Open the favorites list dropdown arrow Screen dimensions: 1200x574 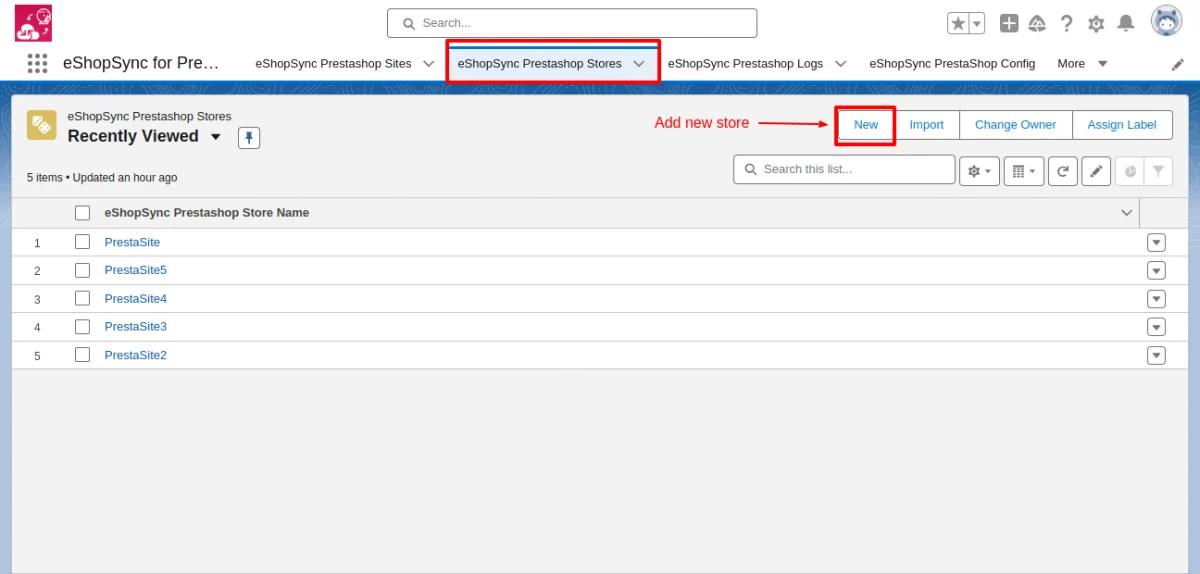pyautogui.click(x=977, y=23)
